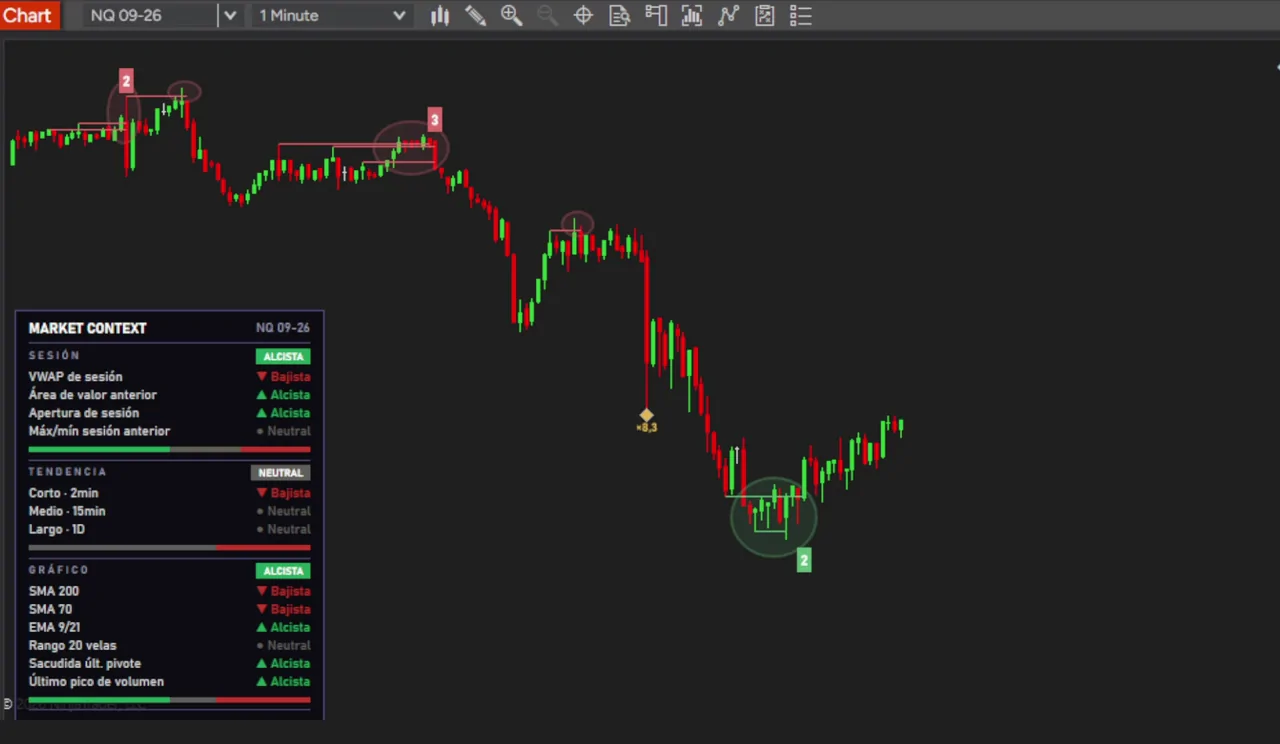The width and height of the screenshot is (1280, 744).
Task: Open the data box icon
Action: pos(619,16)
